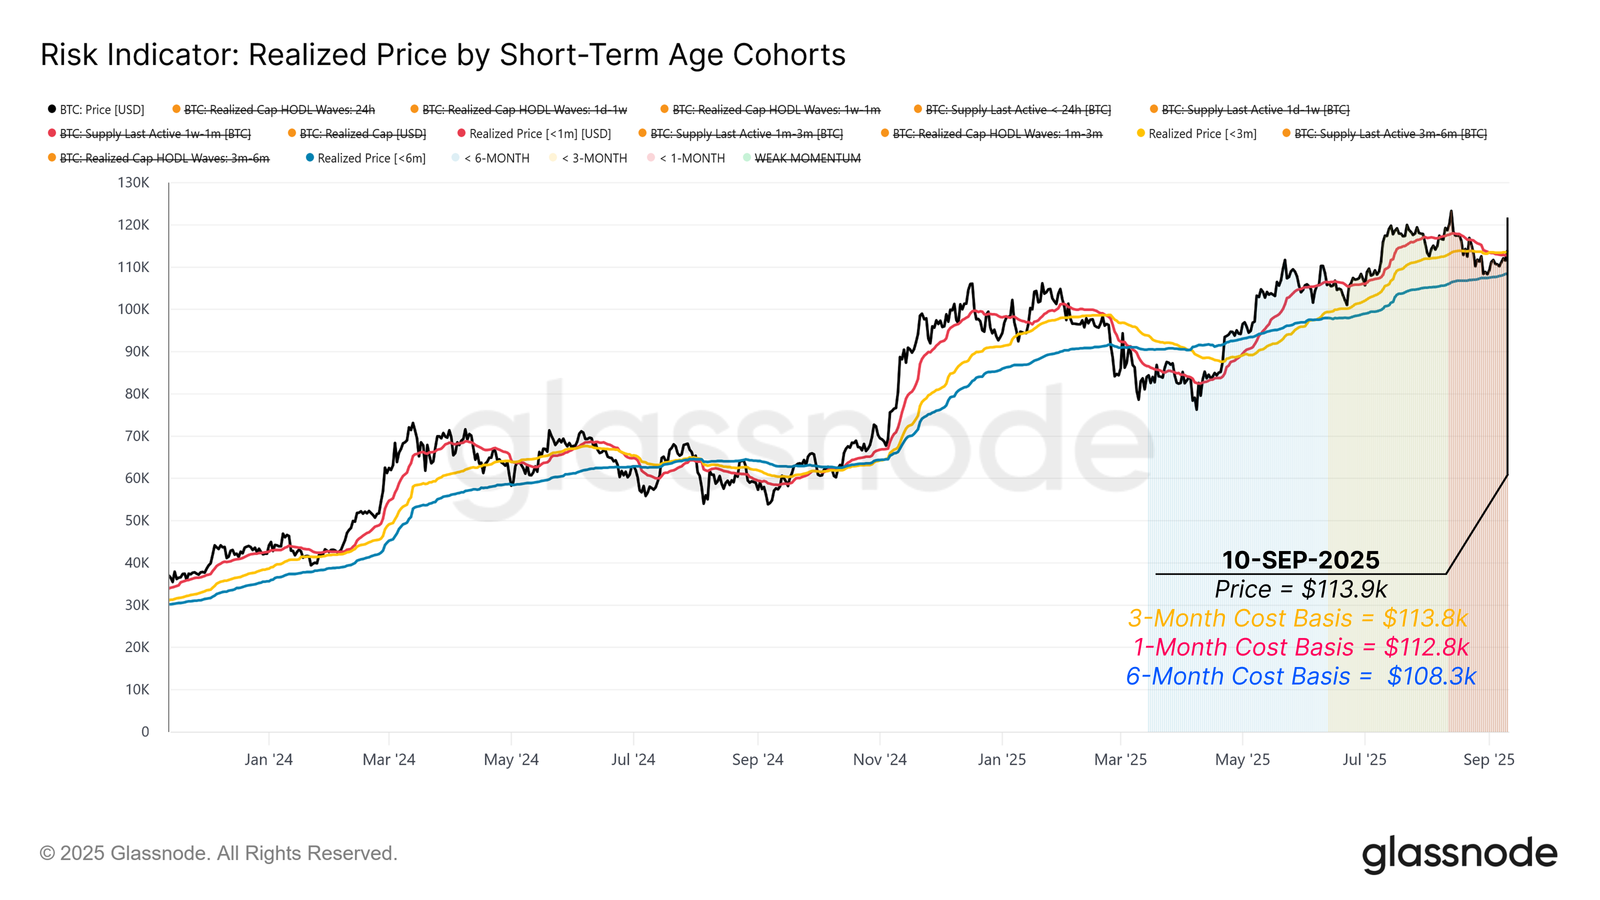Click the blue Realized Price [<6m] legend dot
Screen dimensions: 1600x900
[310, 157]
